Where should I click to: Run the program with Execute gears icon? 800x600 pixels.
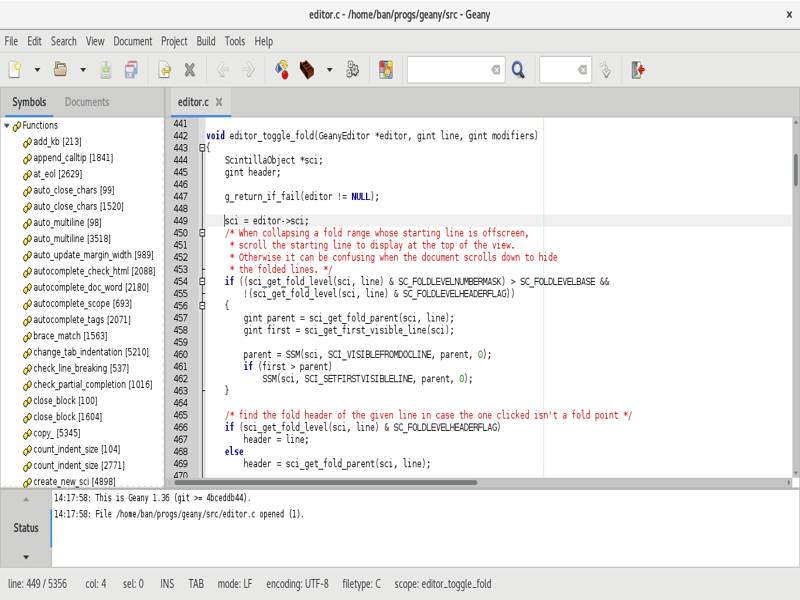pos(352,70)
